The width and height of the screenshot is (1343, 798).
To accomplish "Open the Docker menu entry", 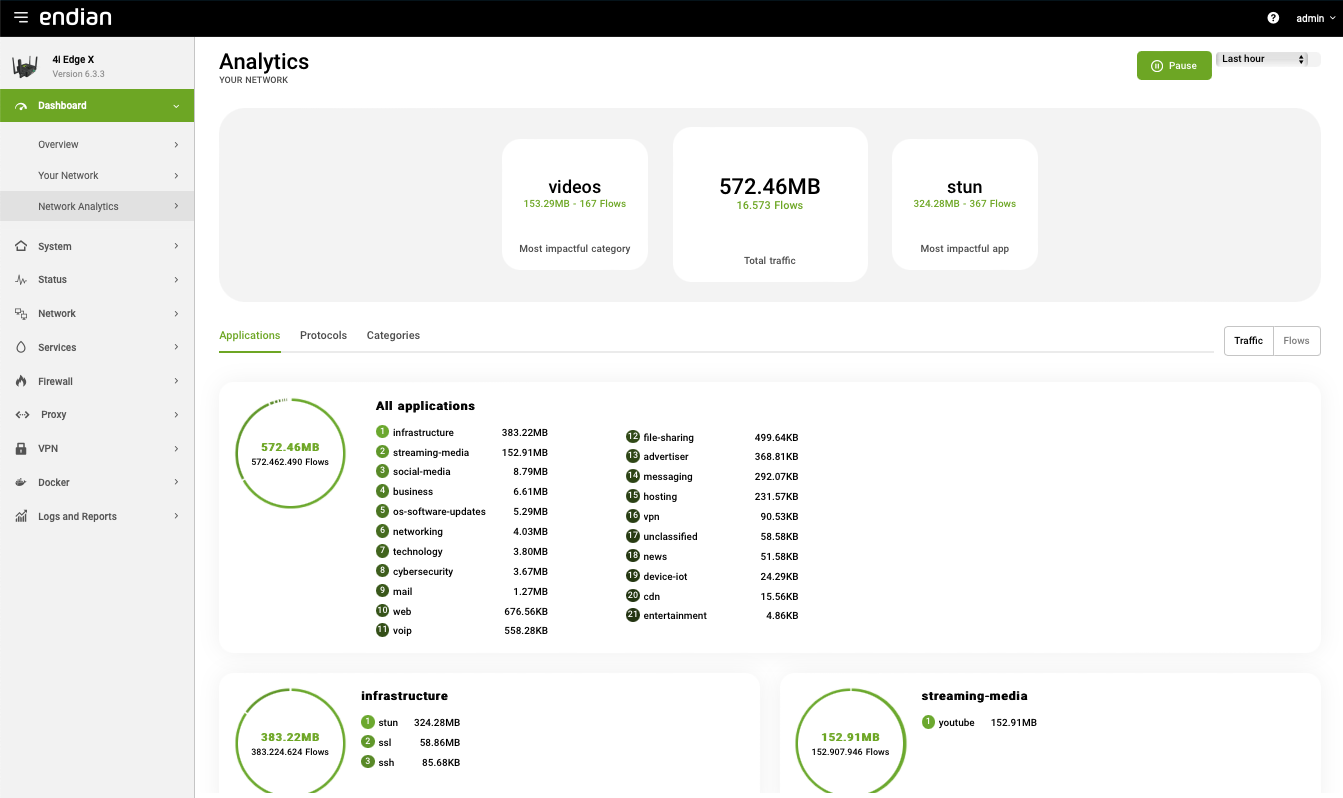I will pyautogui.click(x=97, y=483).
